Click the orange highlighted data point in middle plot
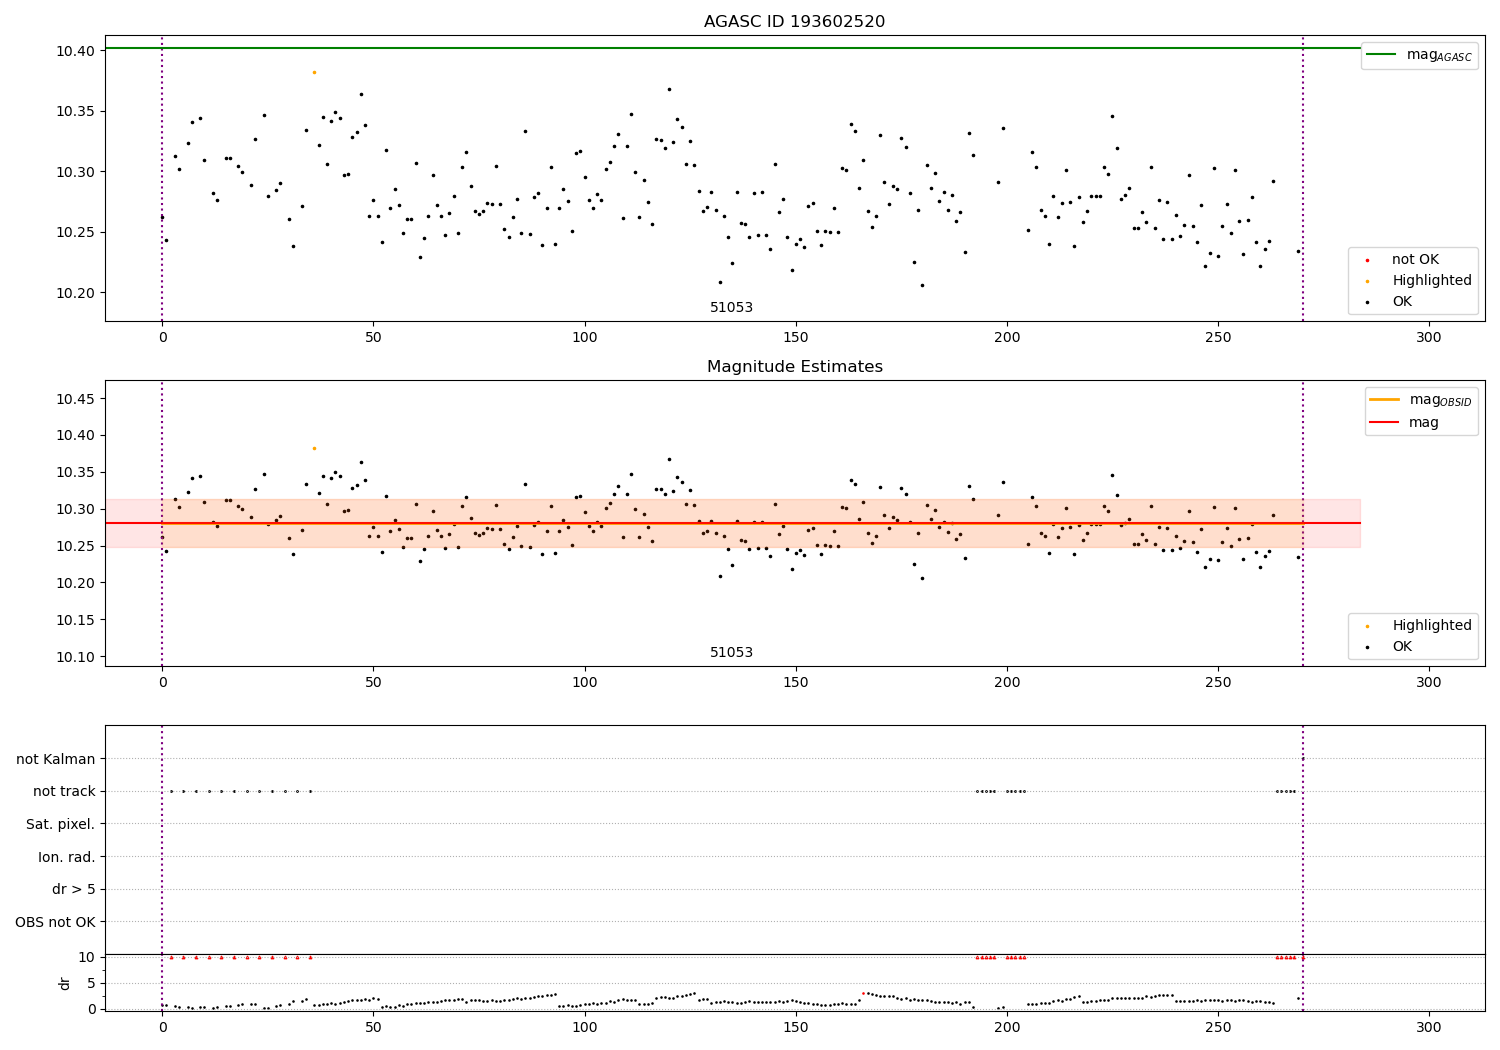The image size is (1500, 1050). [x=314, y=448]
